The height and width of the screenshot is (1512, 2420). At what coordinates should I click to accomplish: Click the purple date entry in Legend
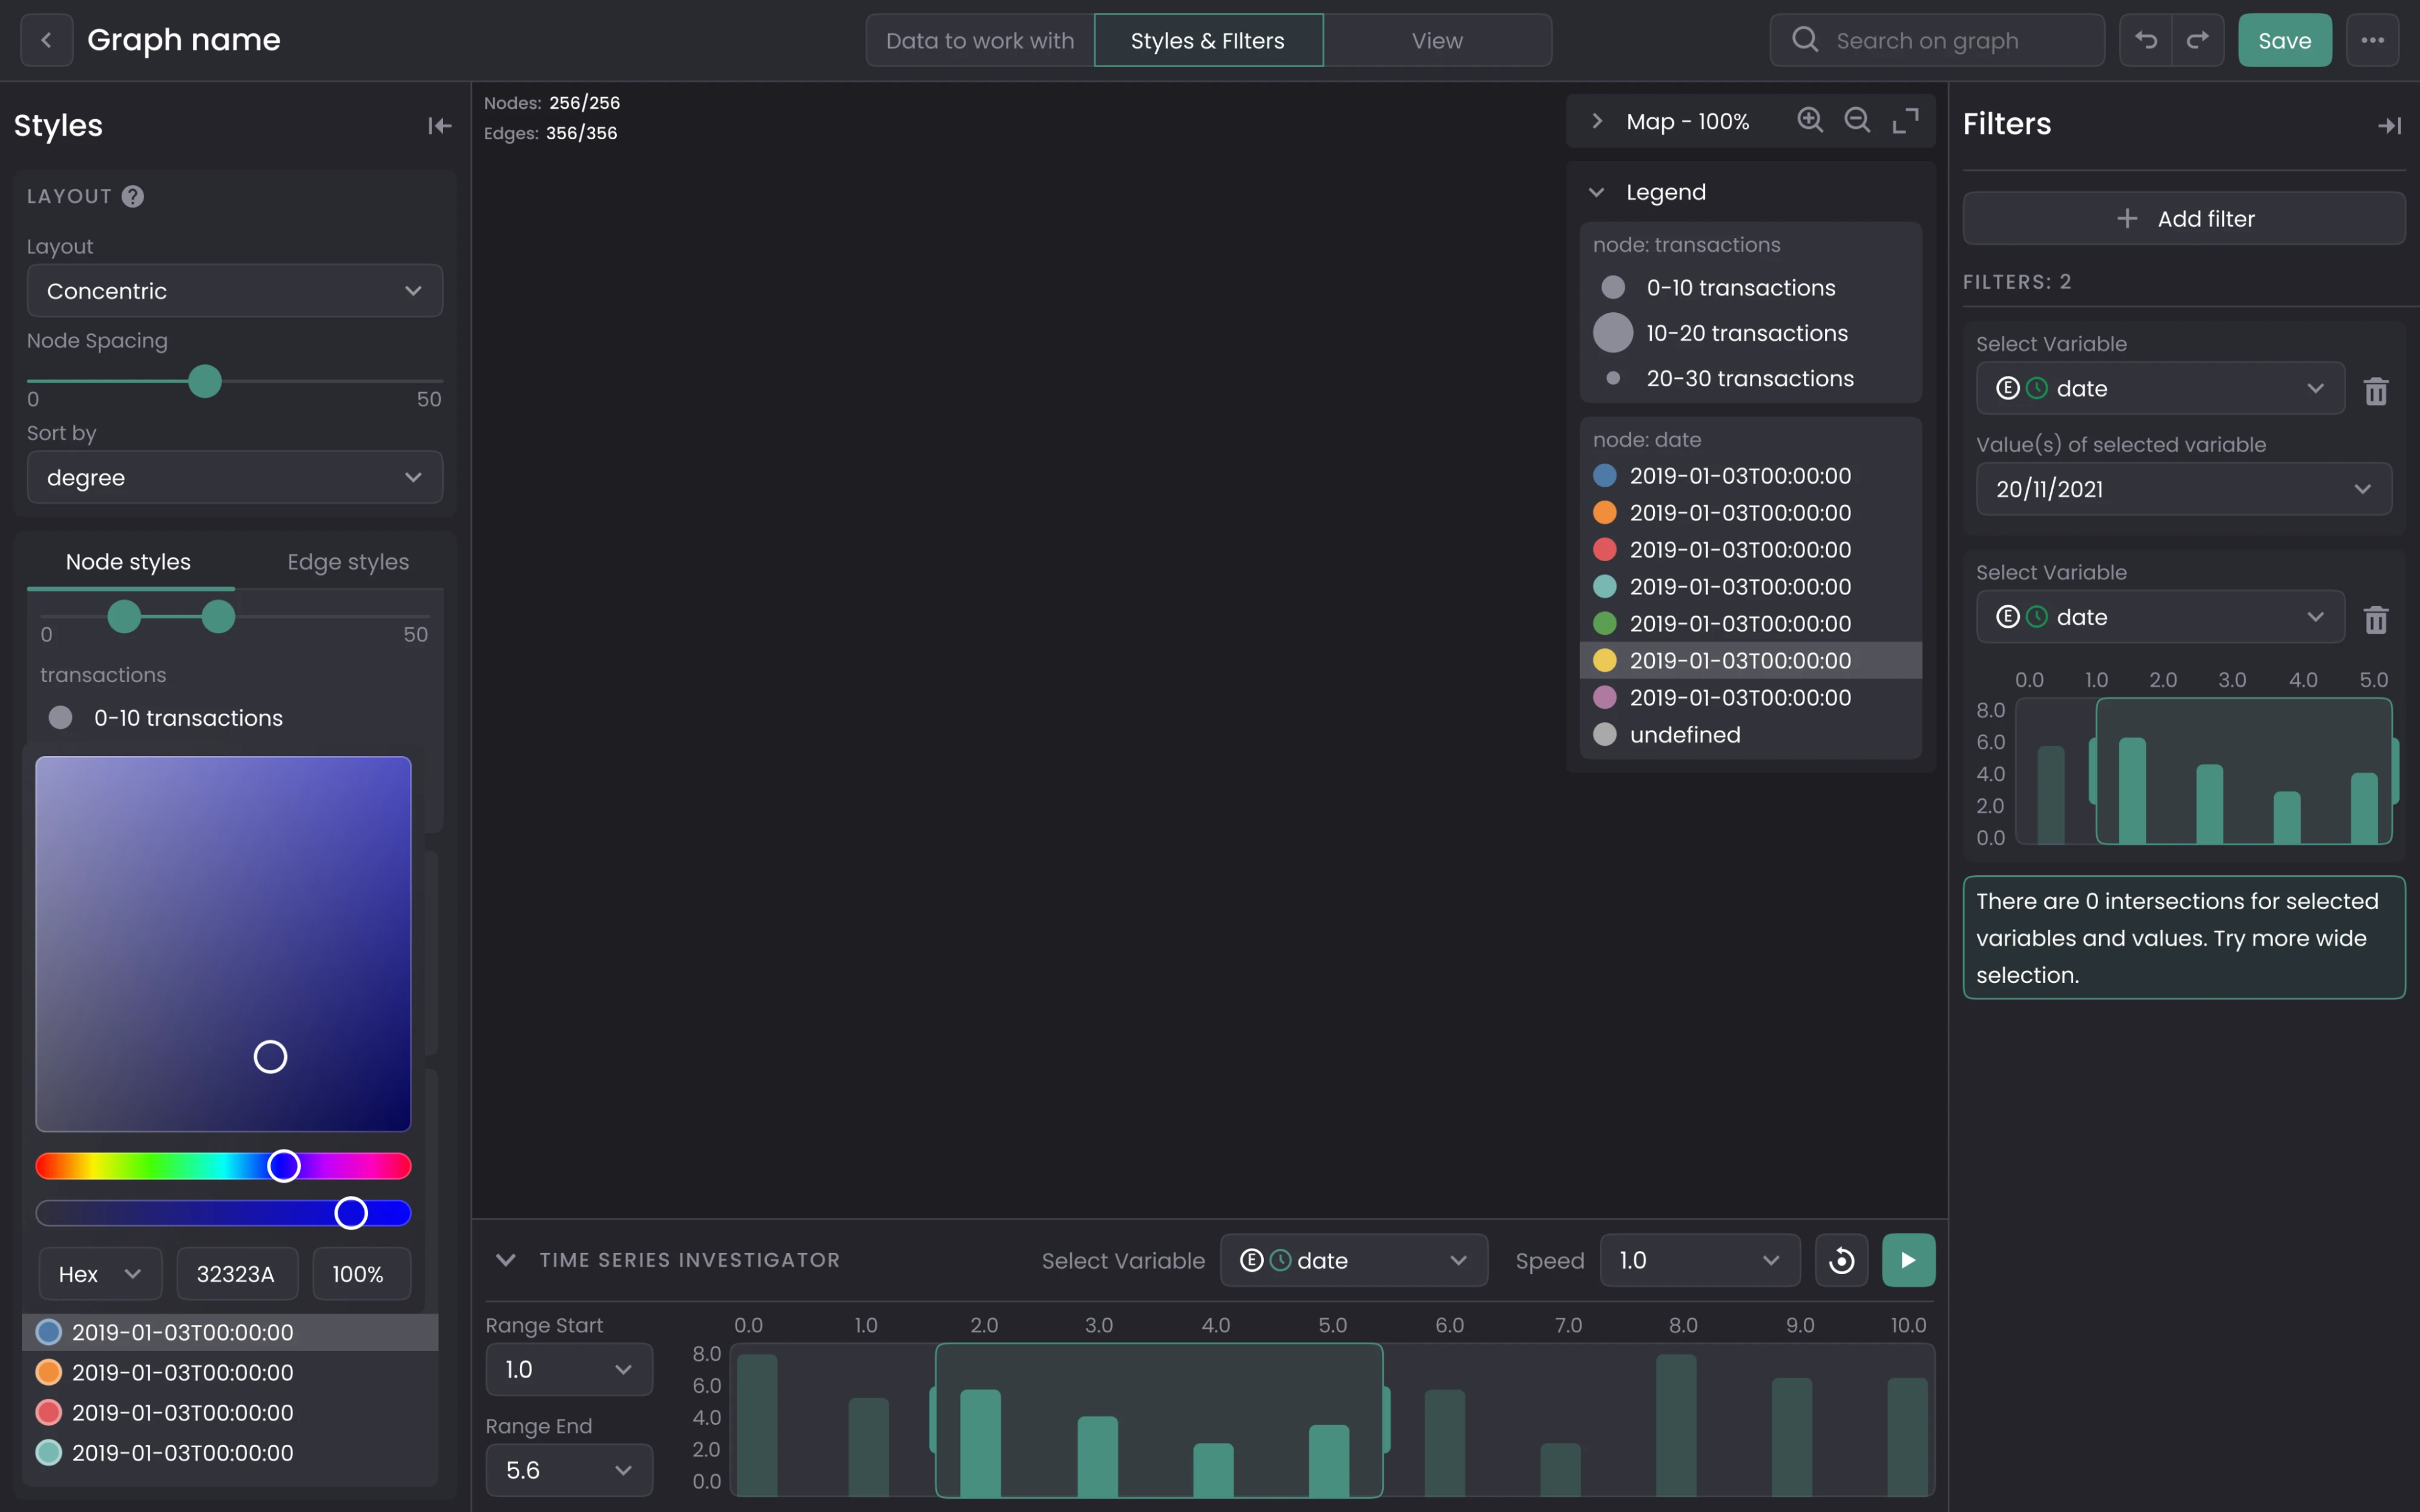click(1750, 697)
